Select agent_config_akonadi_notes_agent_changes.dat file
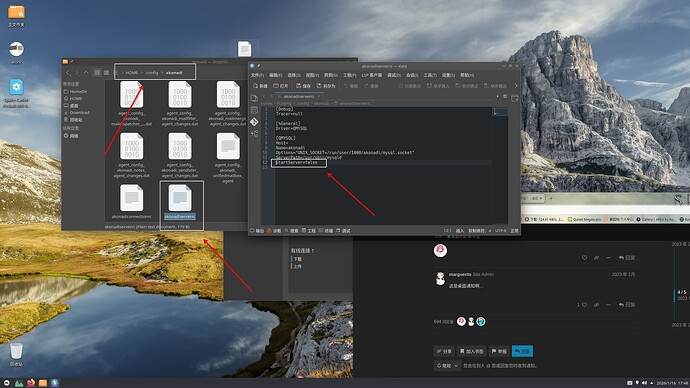Viewport: 690px width, 388px height. click(x=132, y=155)
